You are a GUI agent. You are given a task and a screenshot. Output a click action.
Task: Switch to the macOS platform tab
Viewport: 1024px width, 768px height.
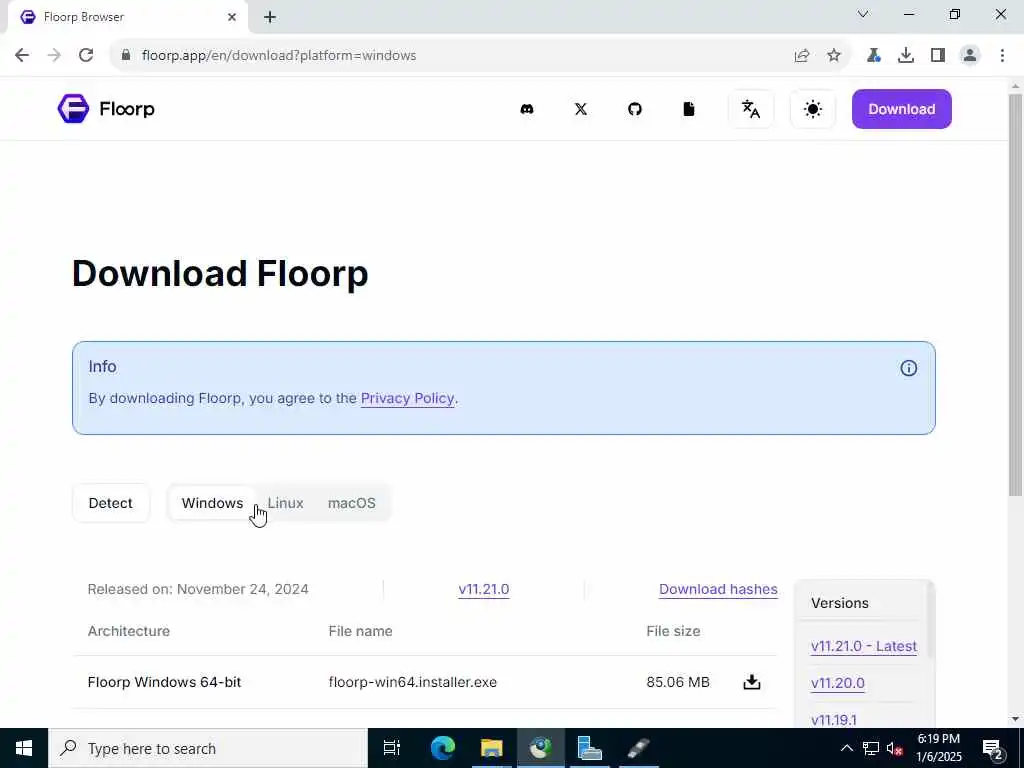pyautogui.click(x=351, y=503)
